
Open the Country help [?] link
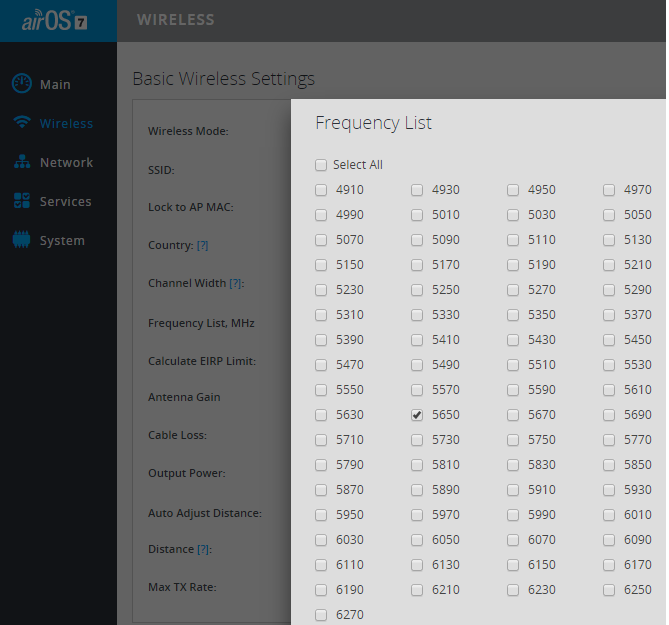coord(202,246)
